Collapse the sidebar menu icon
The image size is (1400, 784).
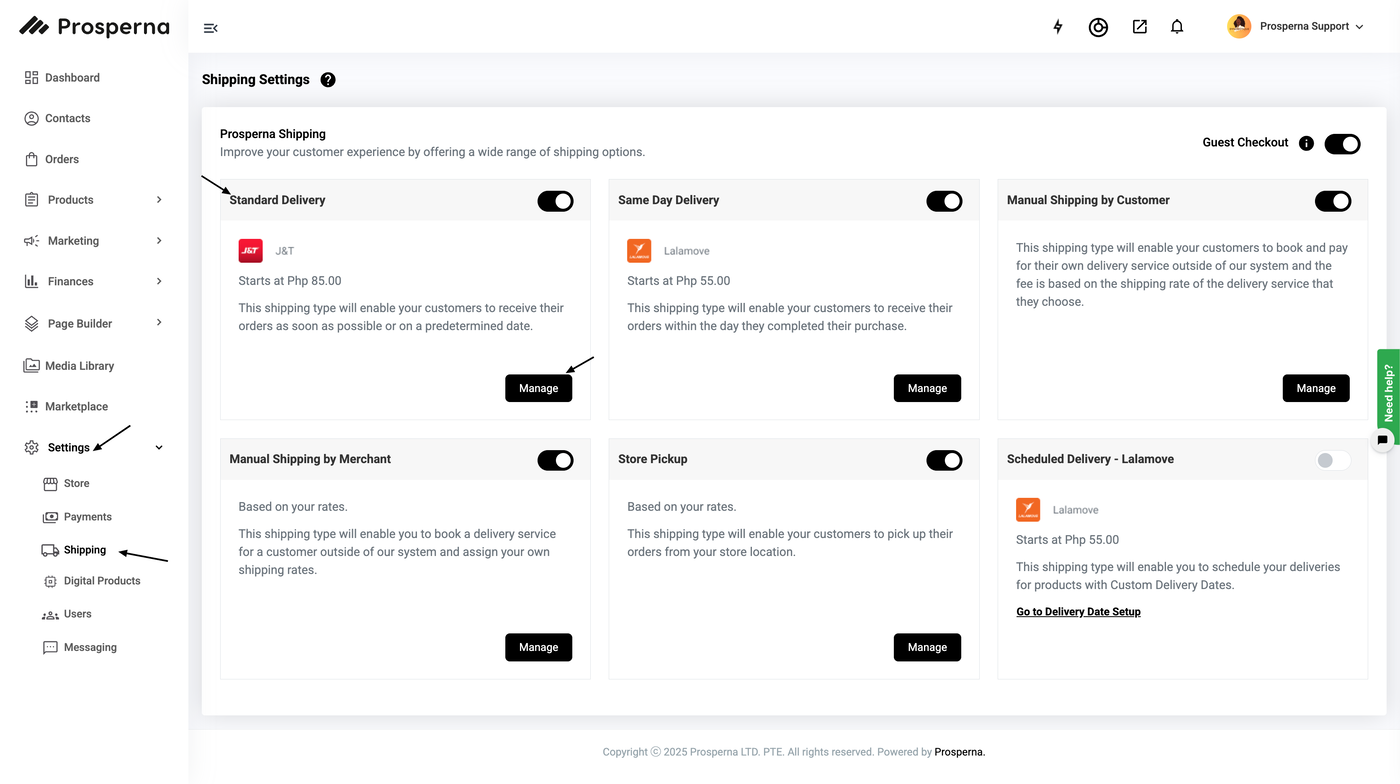(x=210, y=28)
